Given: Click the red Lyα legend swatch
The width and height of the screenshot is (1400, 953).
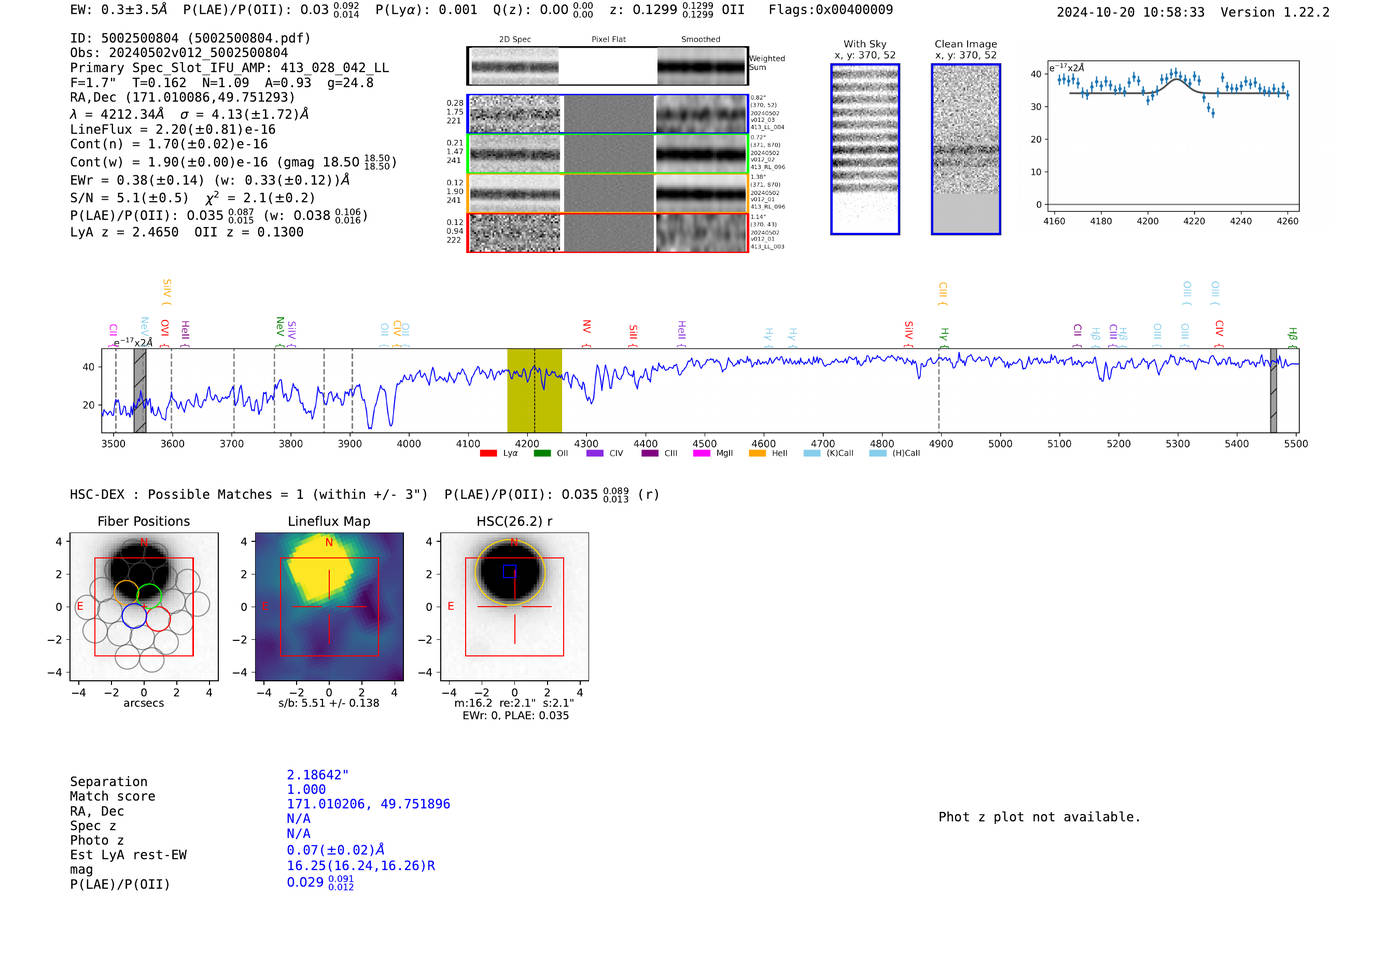Looking at the screenshot, I should pyautogui.click(x=488, y=454).
